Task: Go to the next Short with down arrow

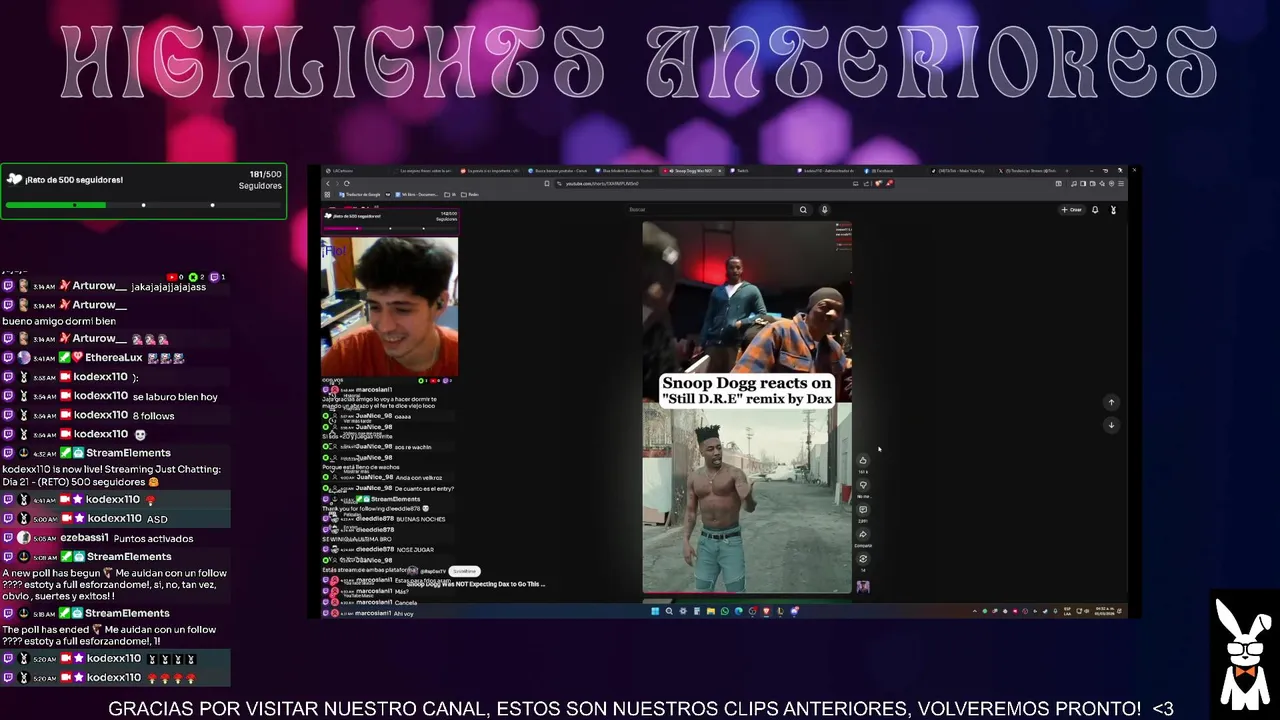Action: [1110, 425]
